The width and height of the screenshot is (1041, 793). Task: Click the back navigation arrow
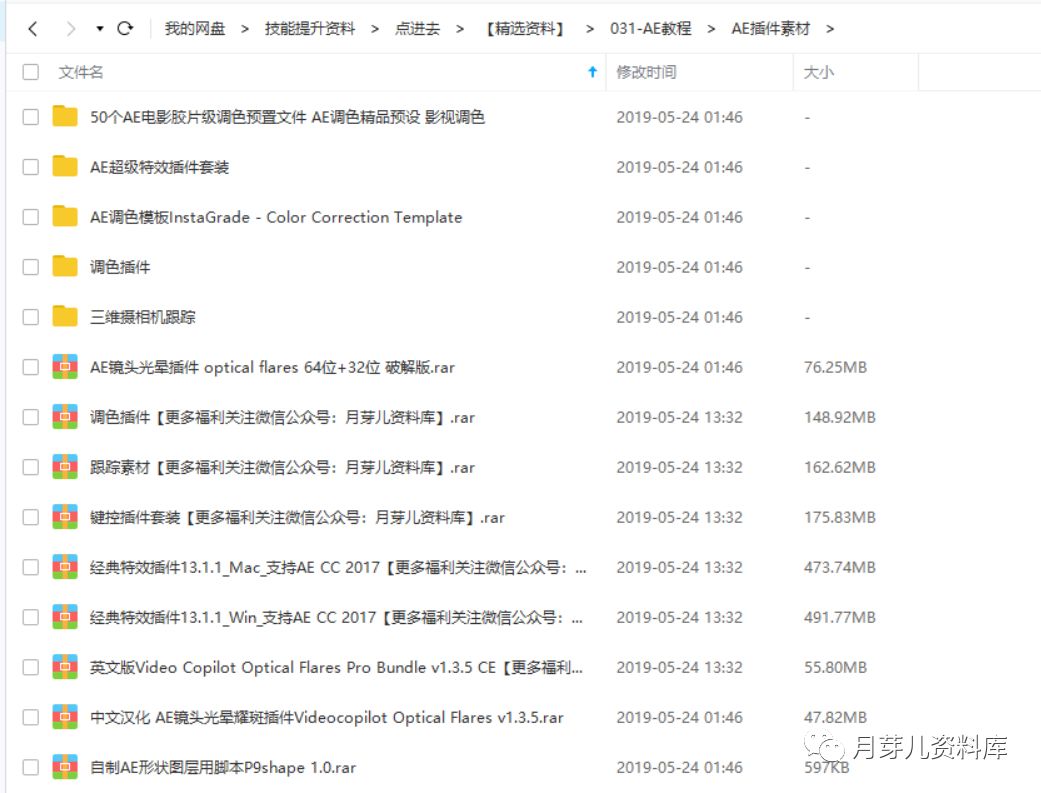(33, 29)
